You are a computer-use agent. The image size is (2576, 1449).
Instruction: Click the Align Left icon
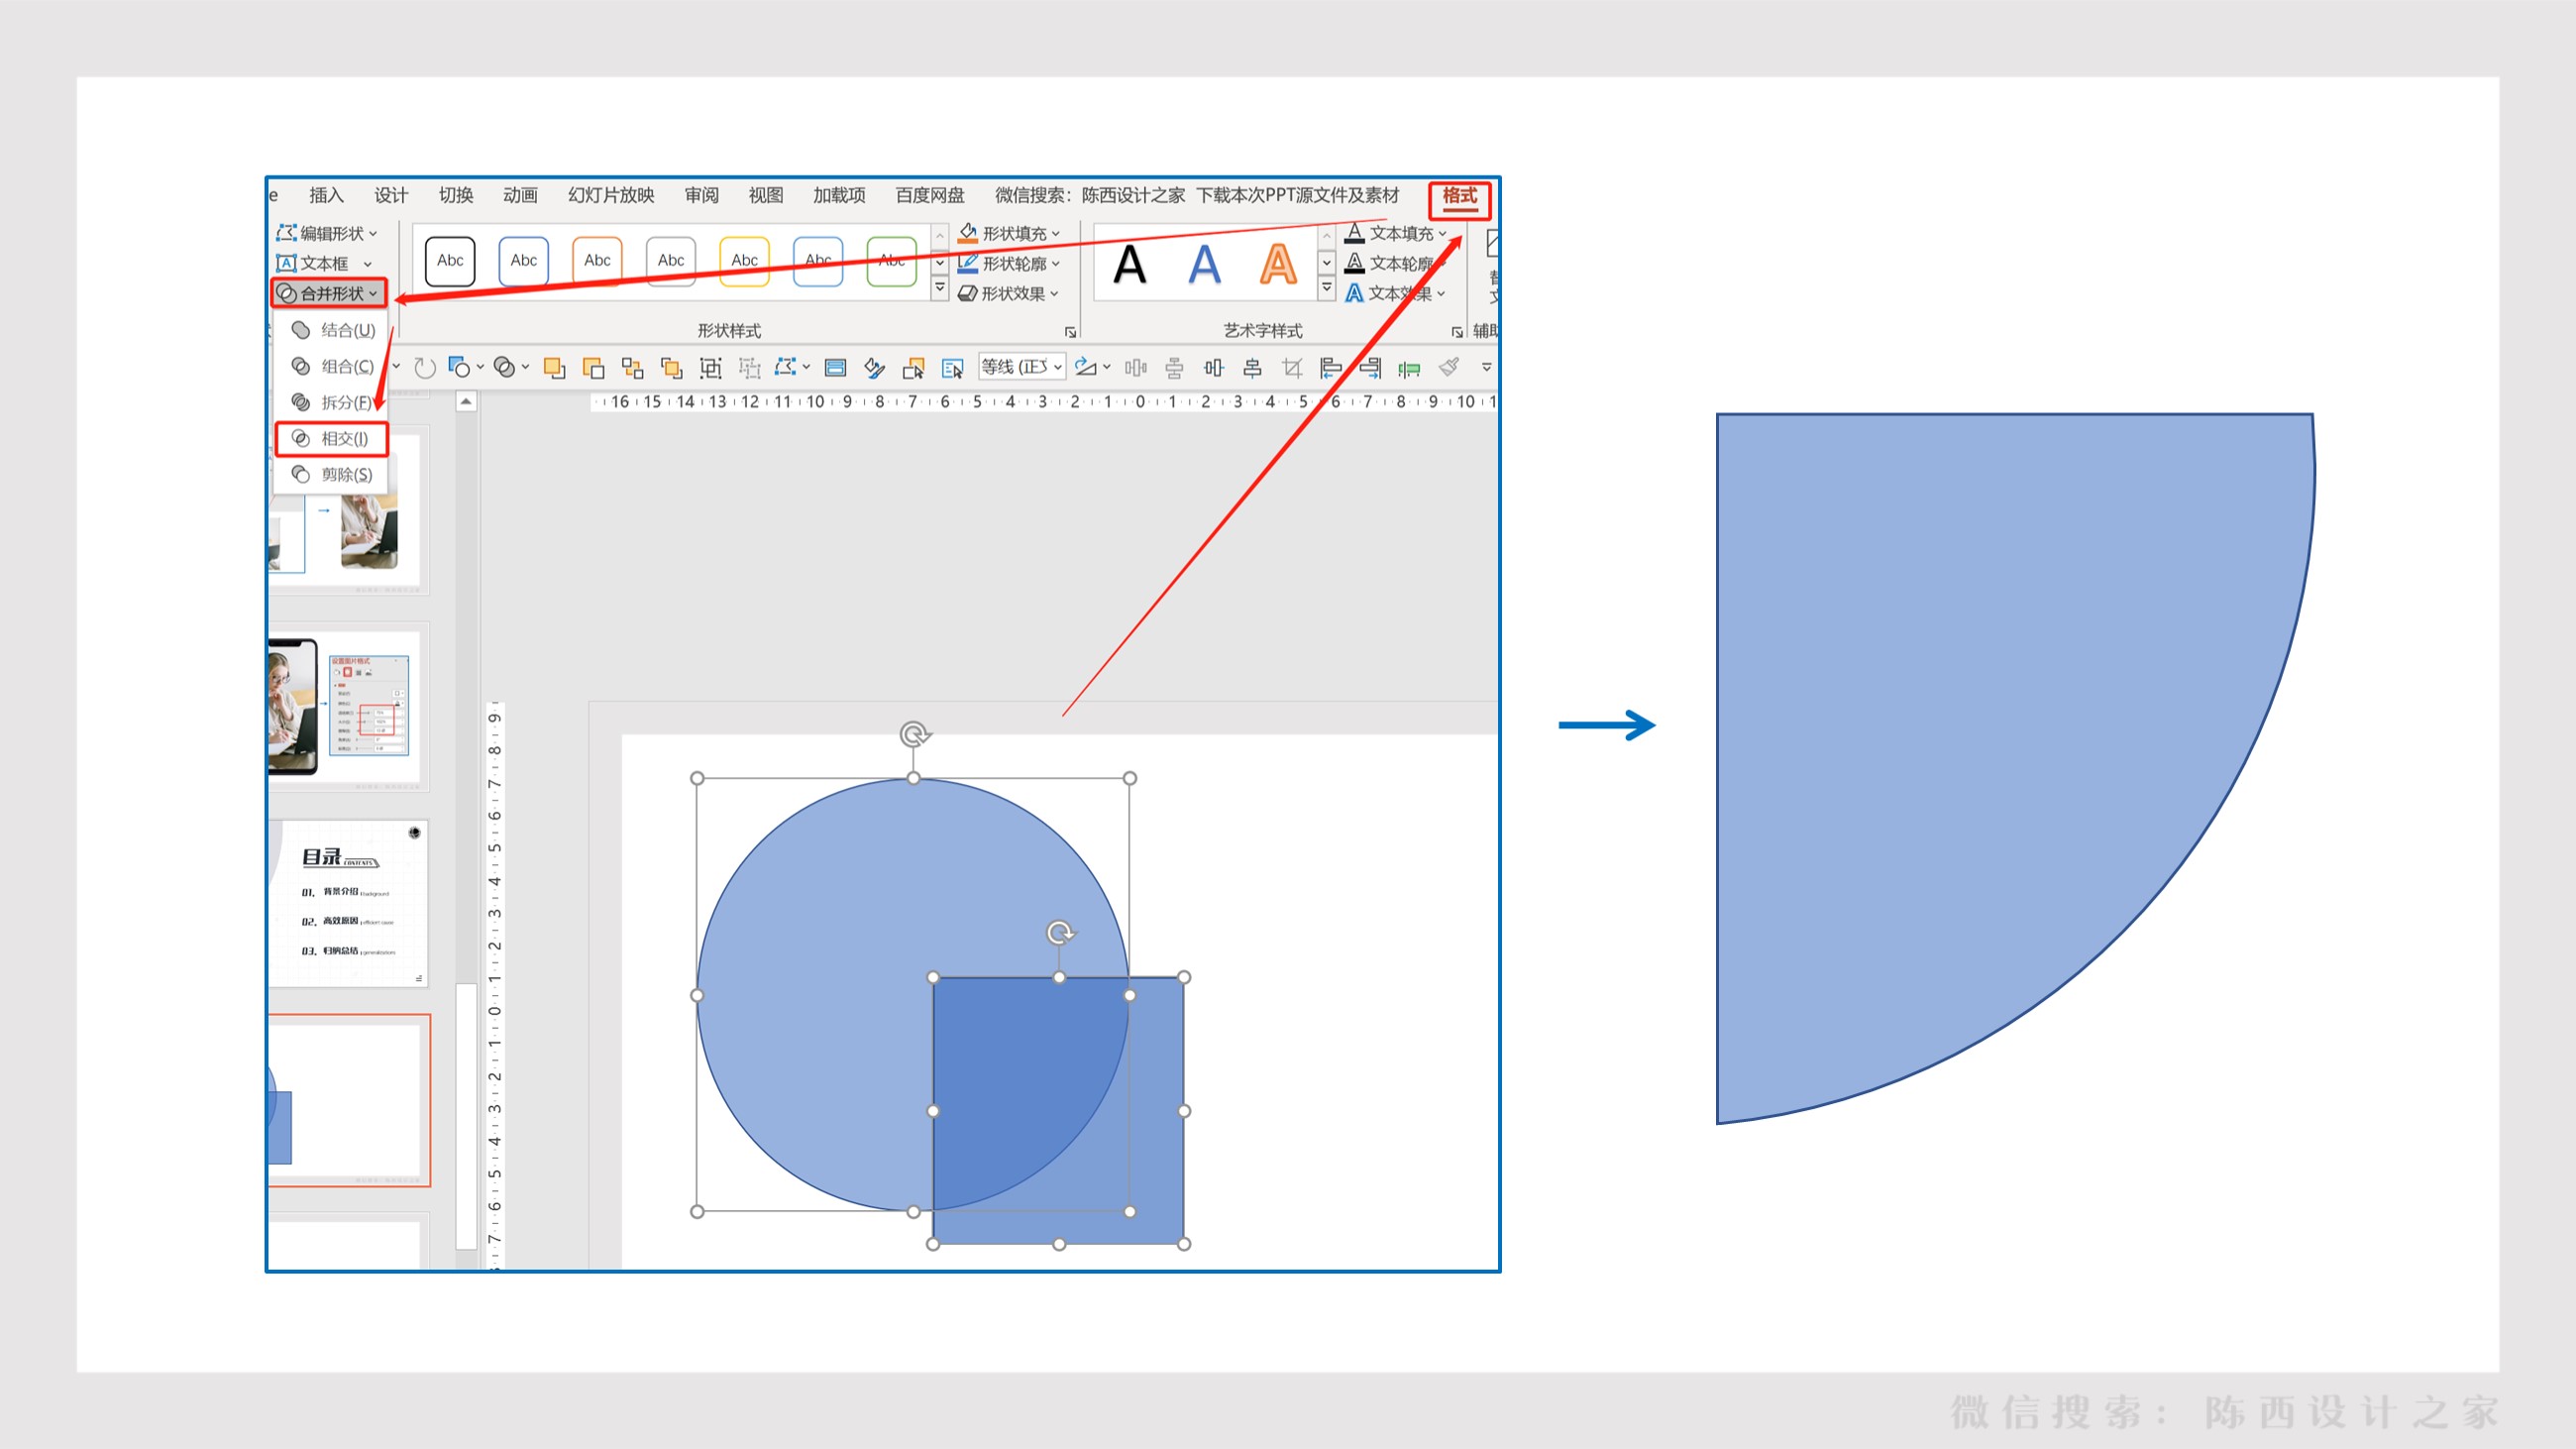pyautogui.click(x=1330, y=368)
